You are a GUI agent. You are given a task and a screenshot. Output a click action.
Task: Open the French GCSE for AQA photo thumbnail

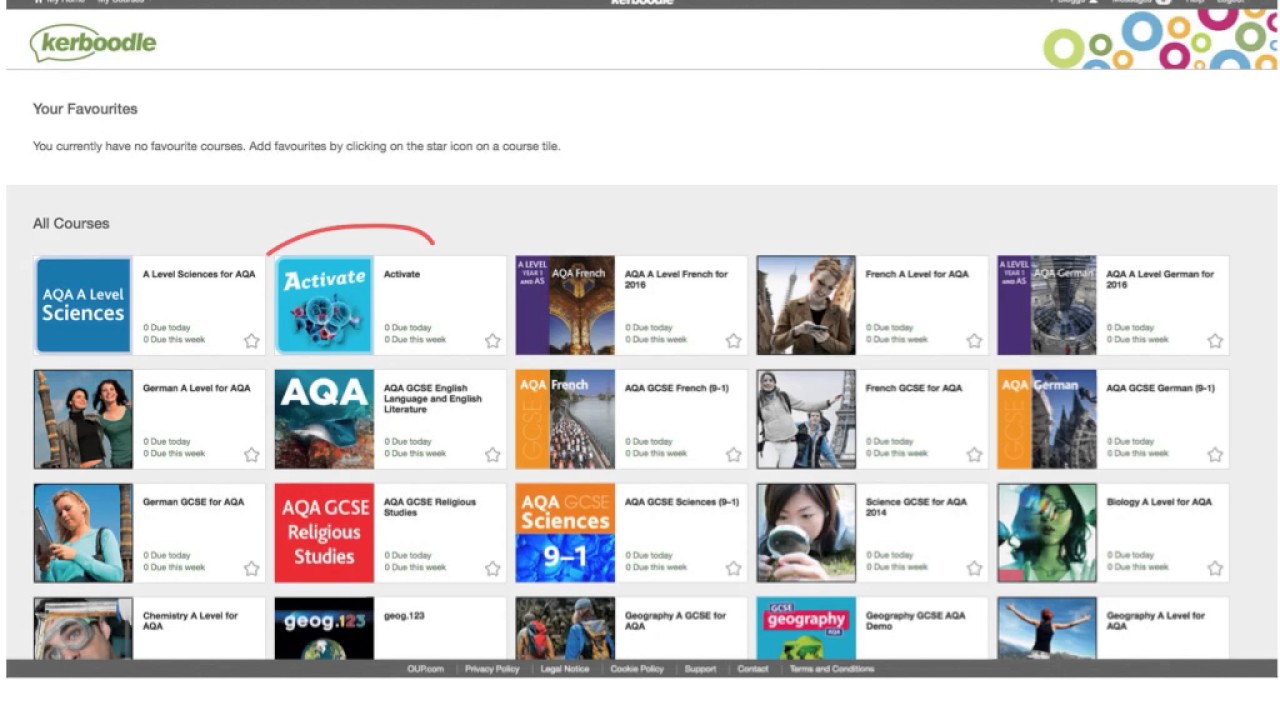[806, 419]
